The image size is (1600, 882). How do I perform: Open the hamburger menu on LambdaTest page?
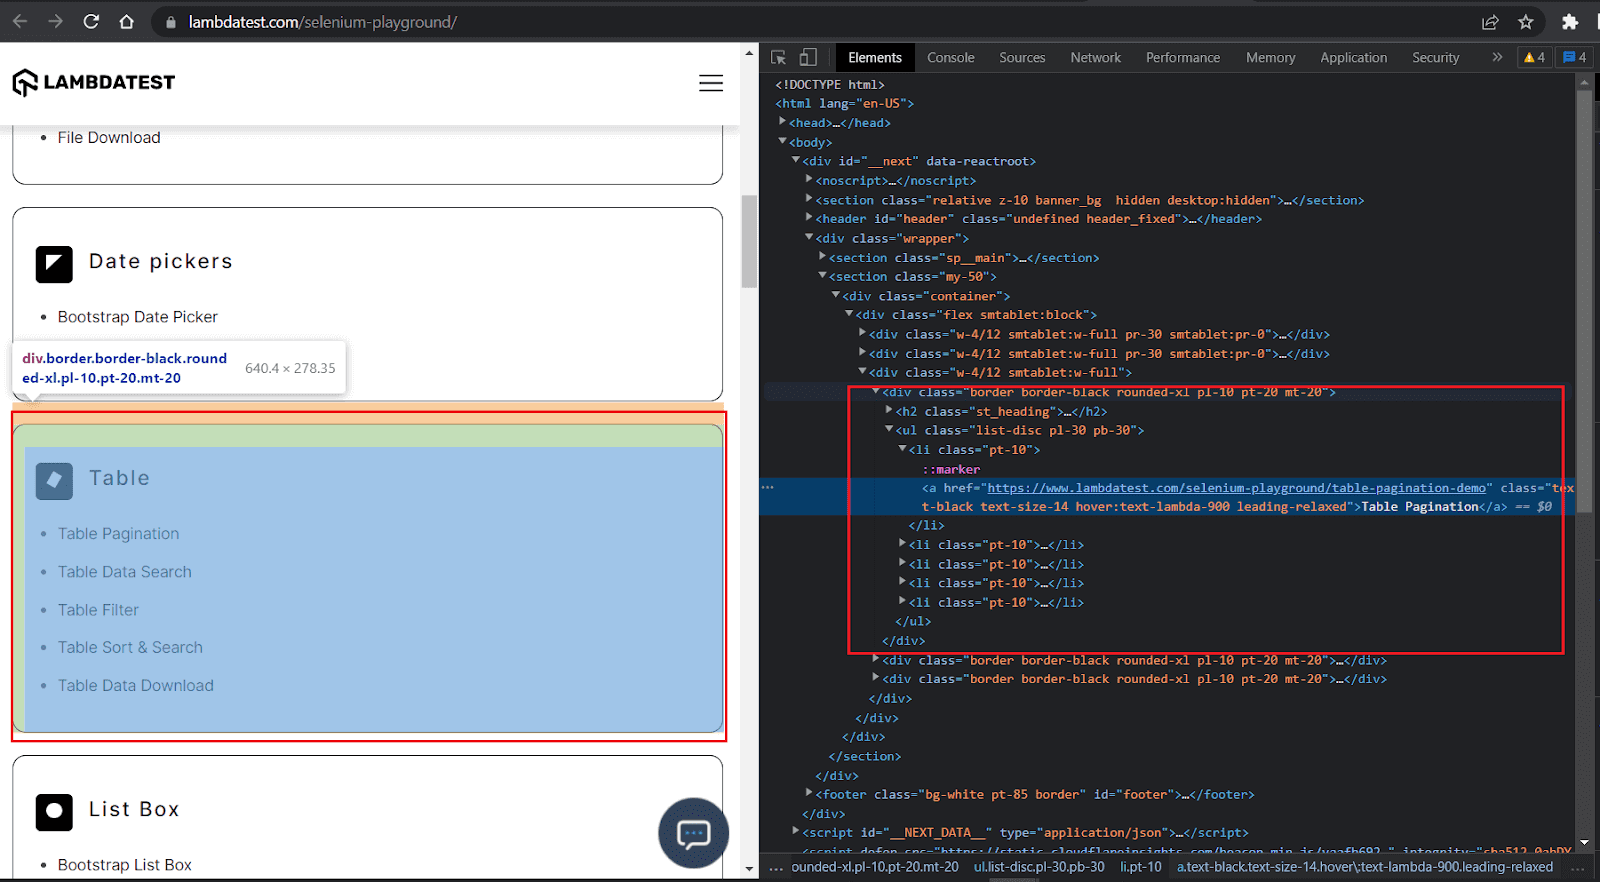click(711, 83)
